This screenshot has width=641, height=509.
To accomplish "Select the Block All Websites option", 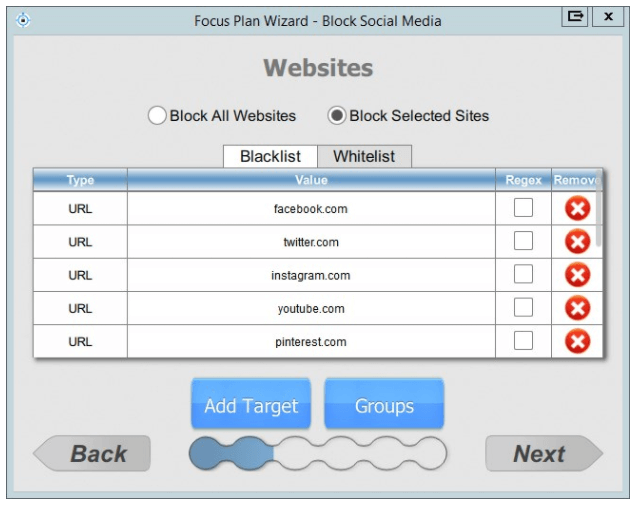I will pyautogui.click(x=157, y=116).
